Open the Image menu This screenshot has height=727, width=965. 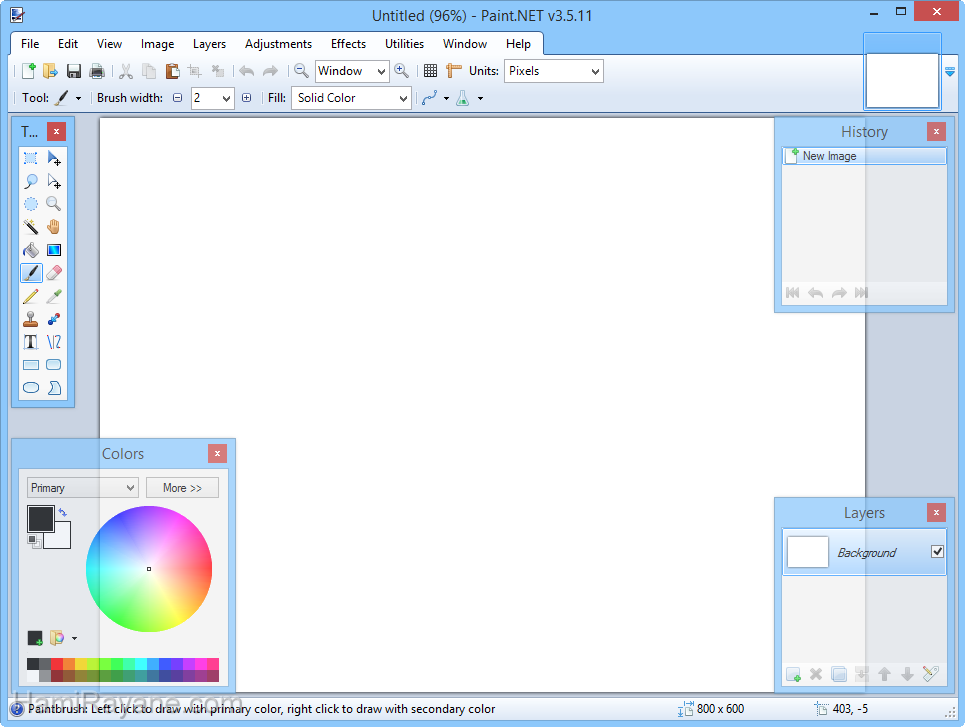pos(158,44)
